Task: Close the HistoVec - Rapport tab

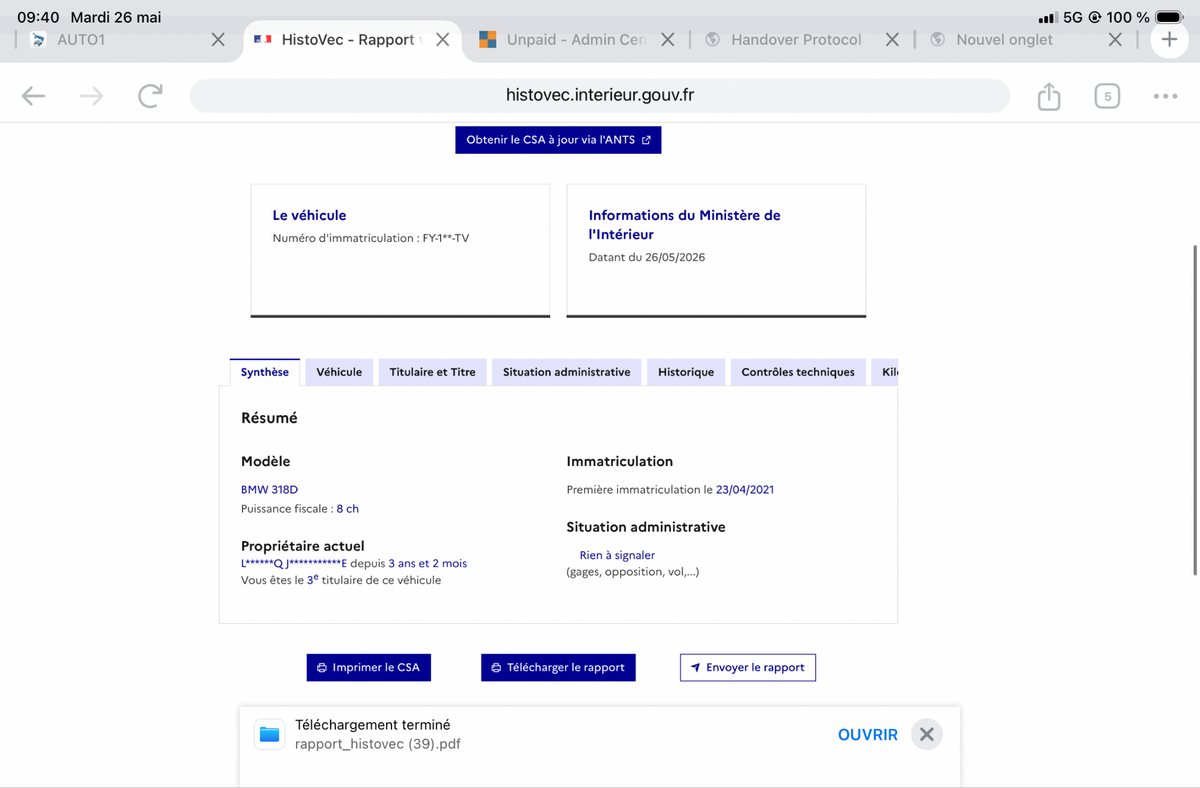Action: coord(442,40)
